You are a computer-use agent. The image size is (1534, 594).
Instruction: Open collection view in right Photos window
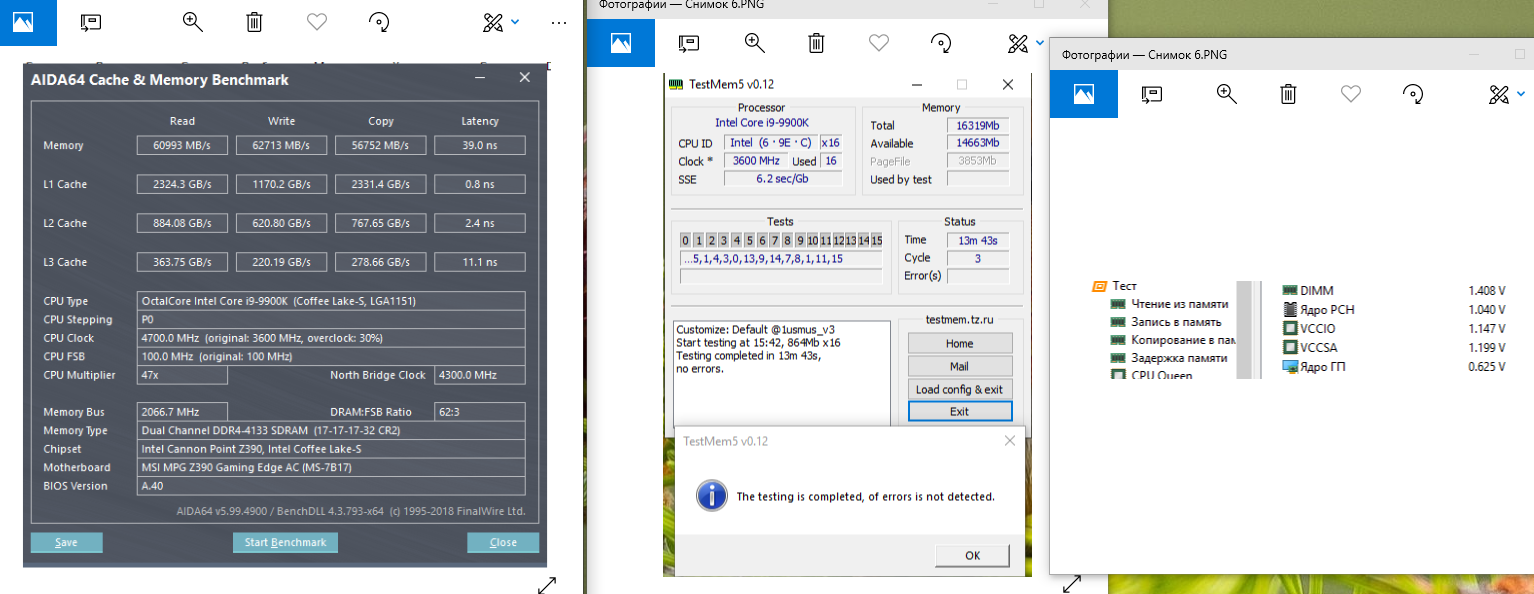[x=1084, y=94]
